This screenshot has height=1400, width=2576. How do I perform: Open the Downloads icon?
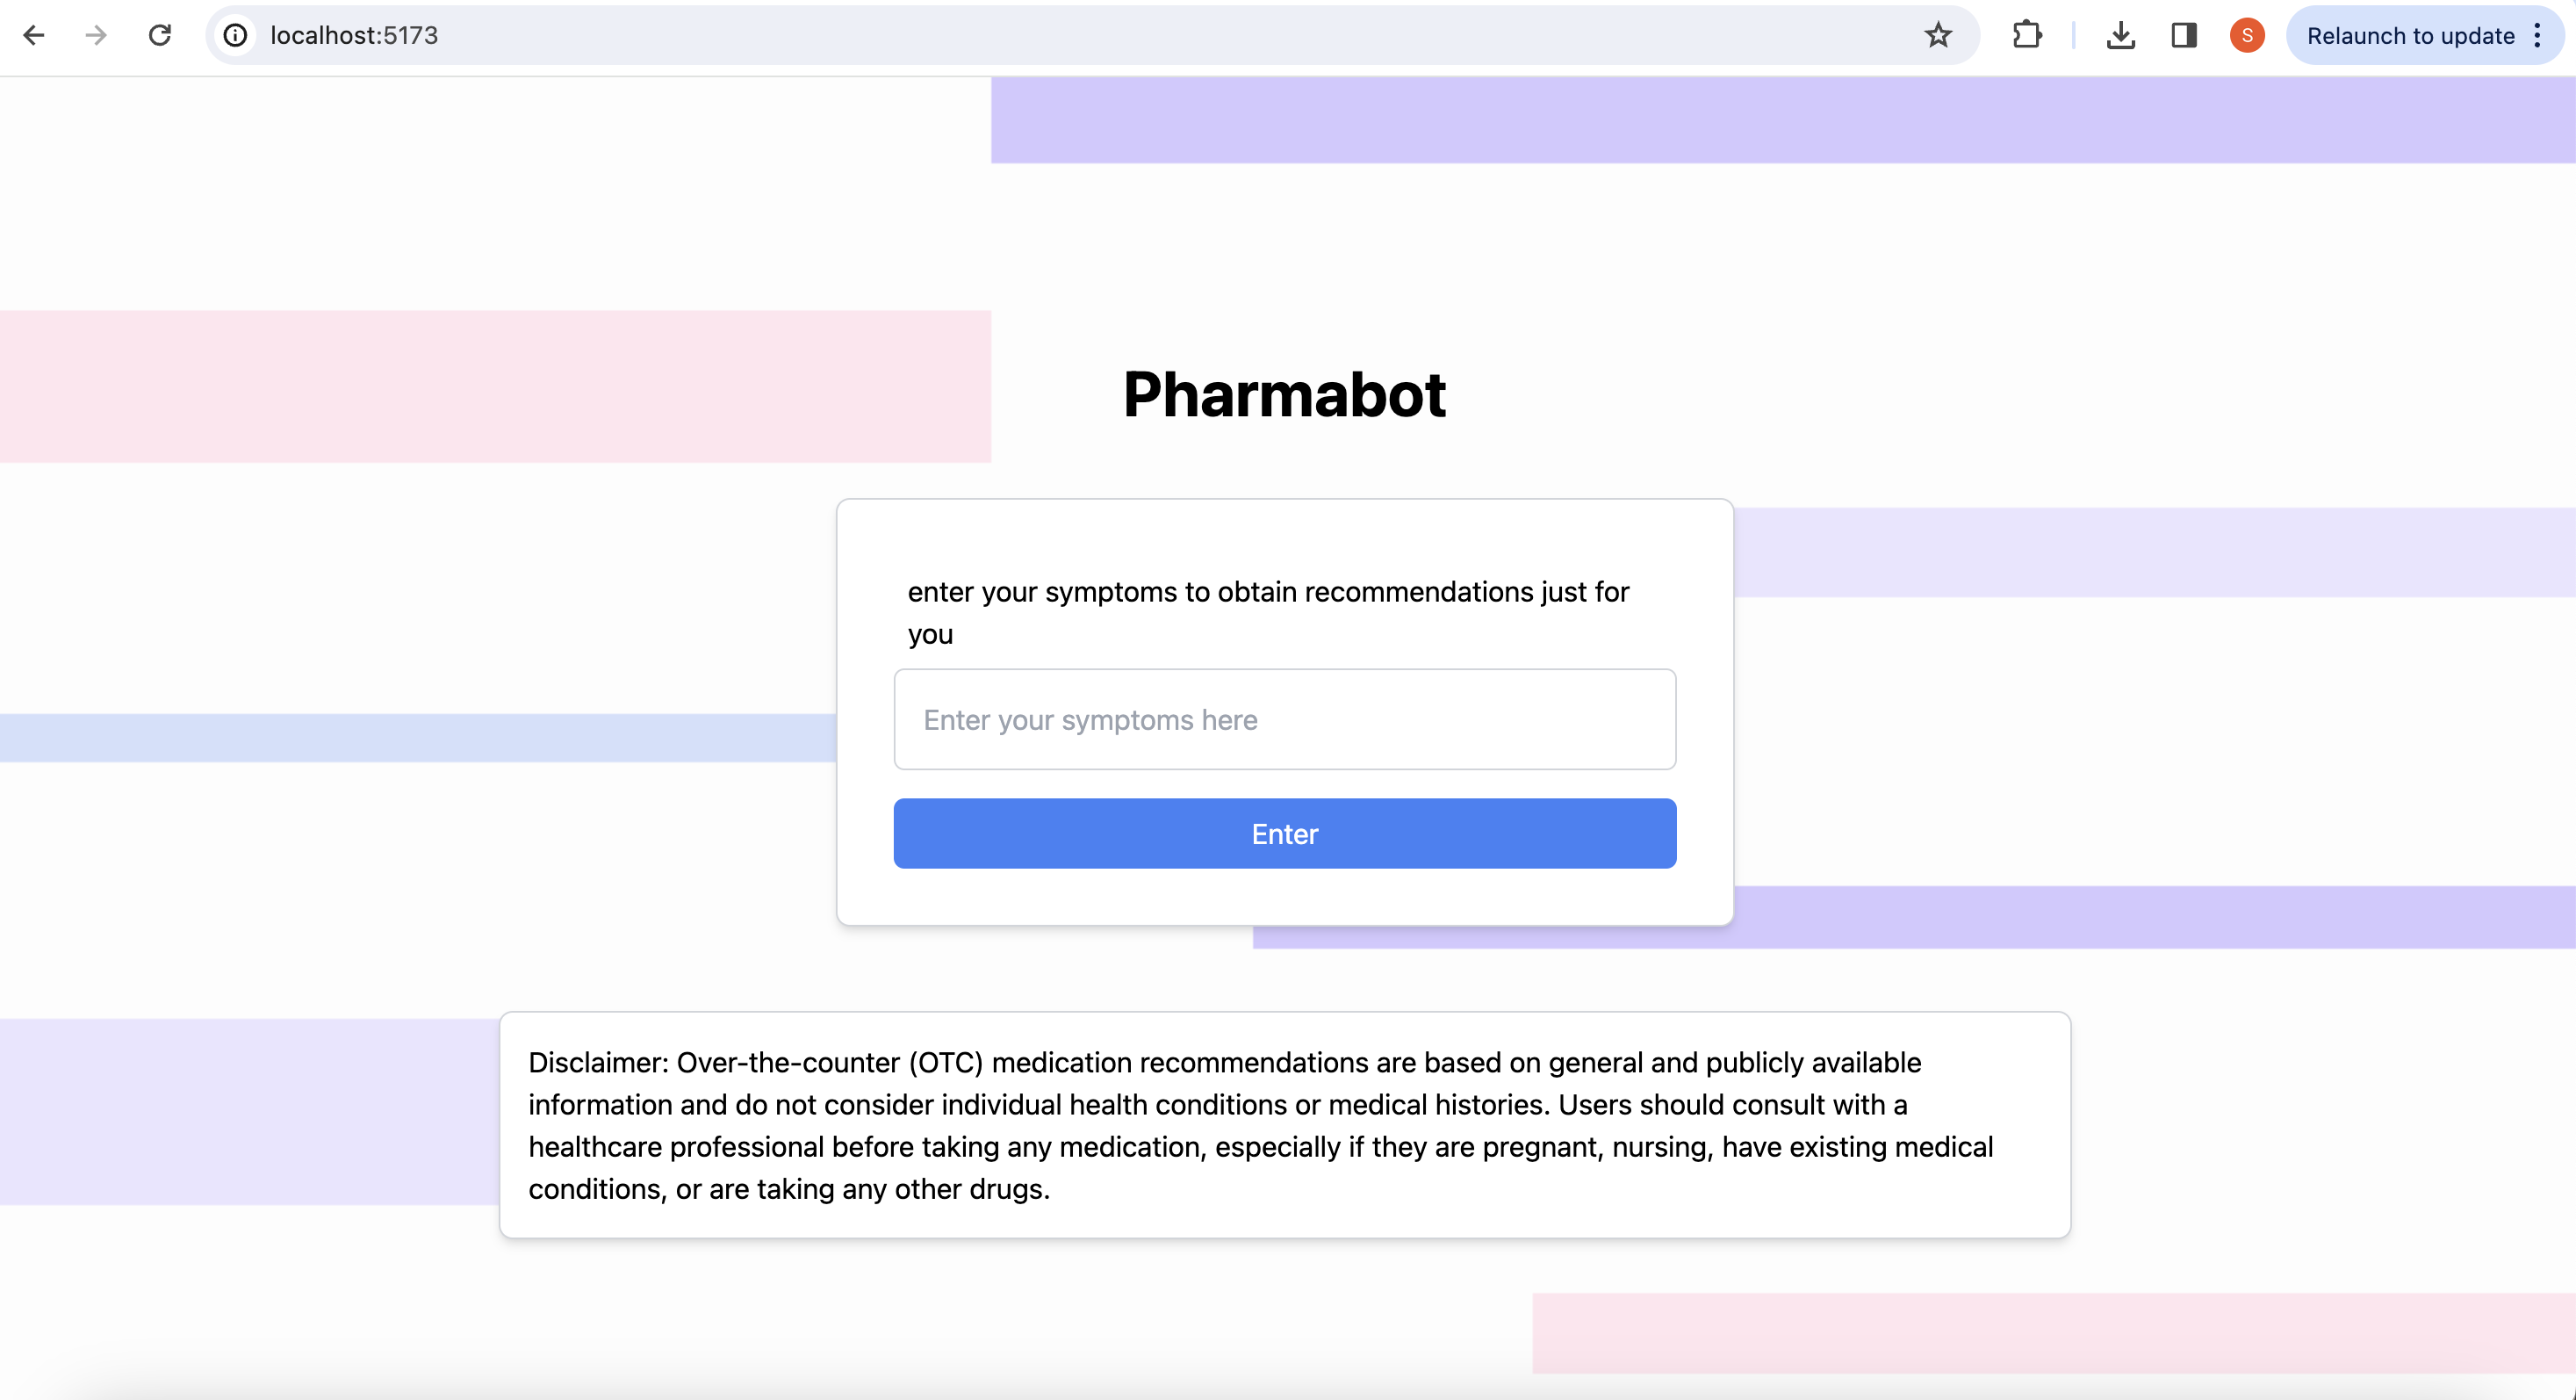point(2121,35)
